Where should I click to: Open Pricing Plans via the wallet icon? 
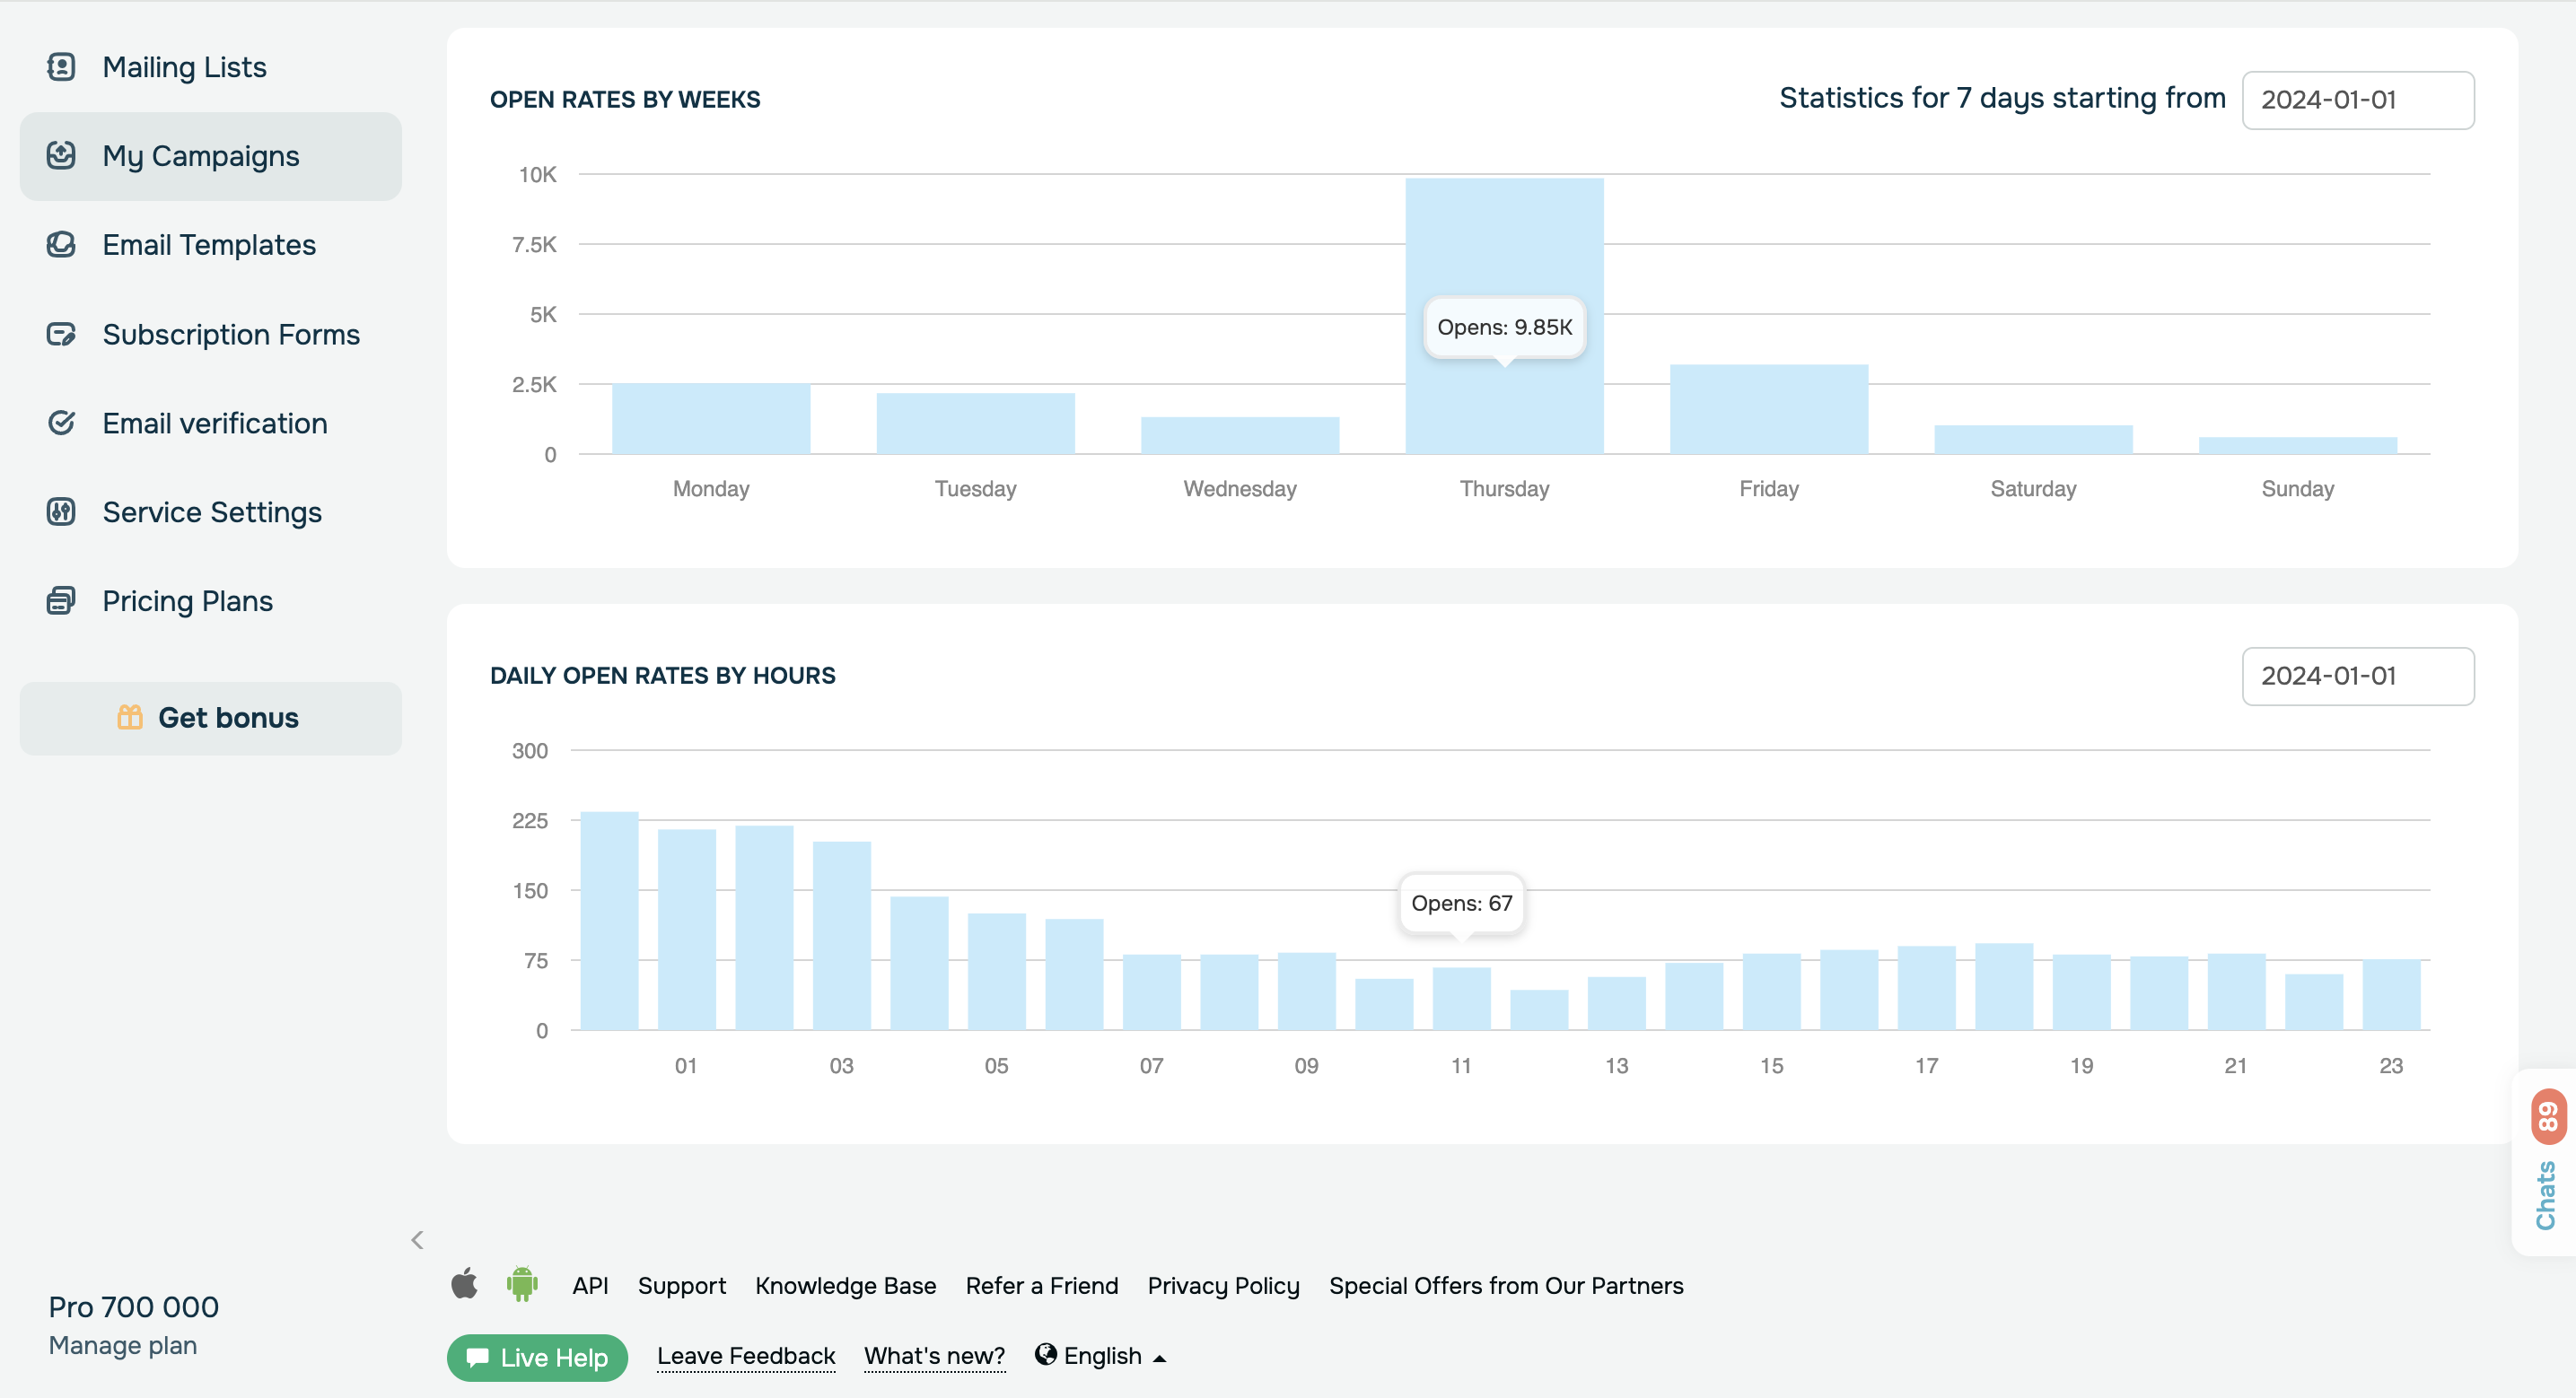pos(61,601)
